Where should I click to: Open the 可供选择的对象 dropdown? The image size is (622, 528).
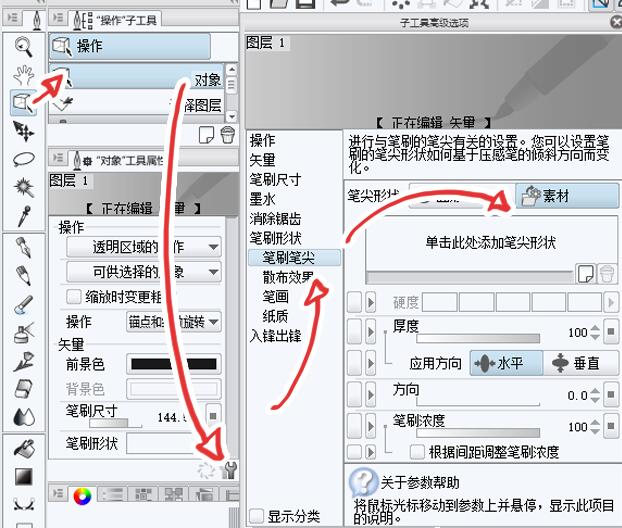144,272
